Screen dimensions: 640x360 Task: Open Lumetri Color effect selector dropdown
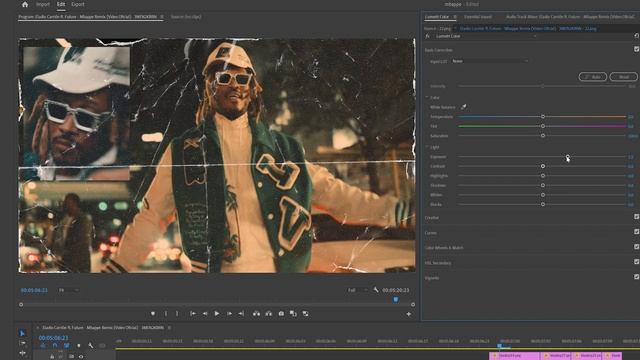coord(486,36)
